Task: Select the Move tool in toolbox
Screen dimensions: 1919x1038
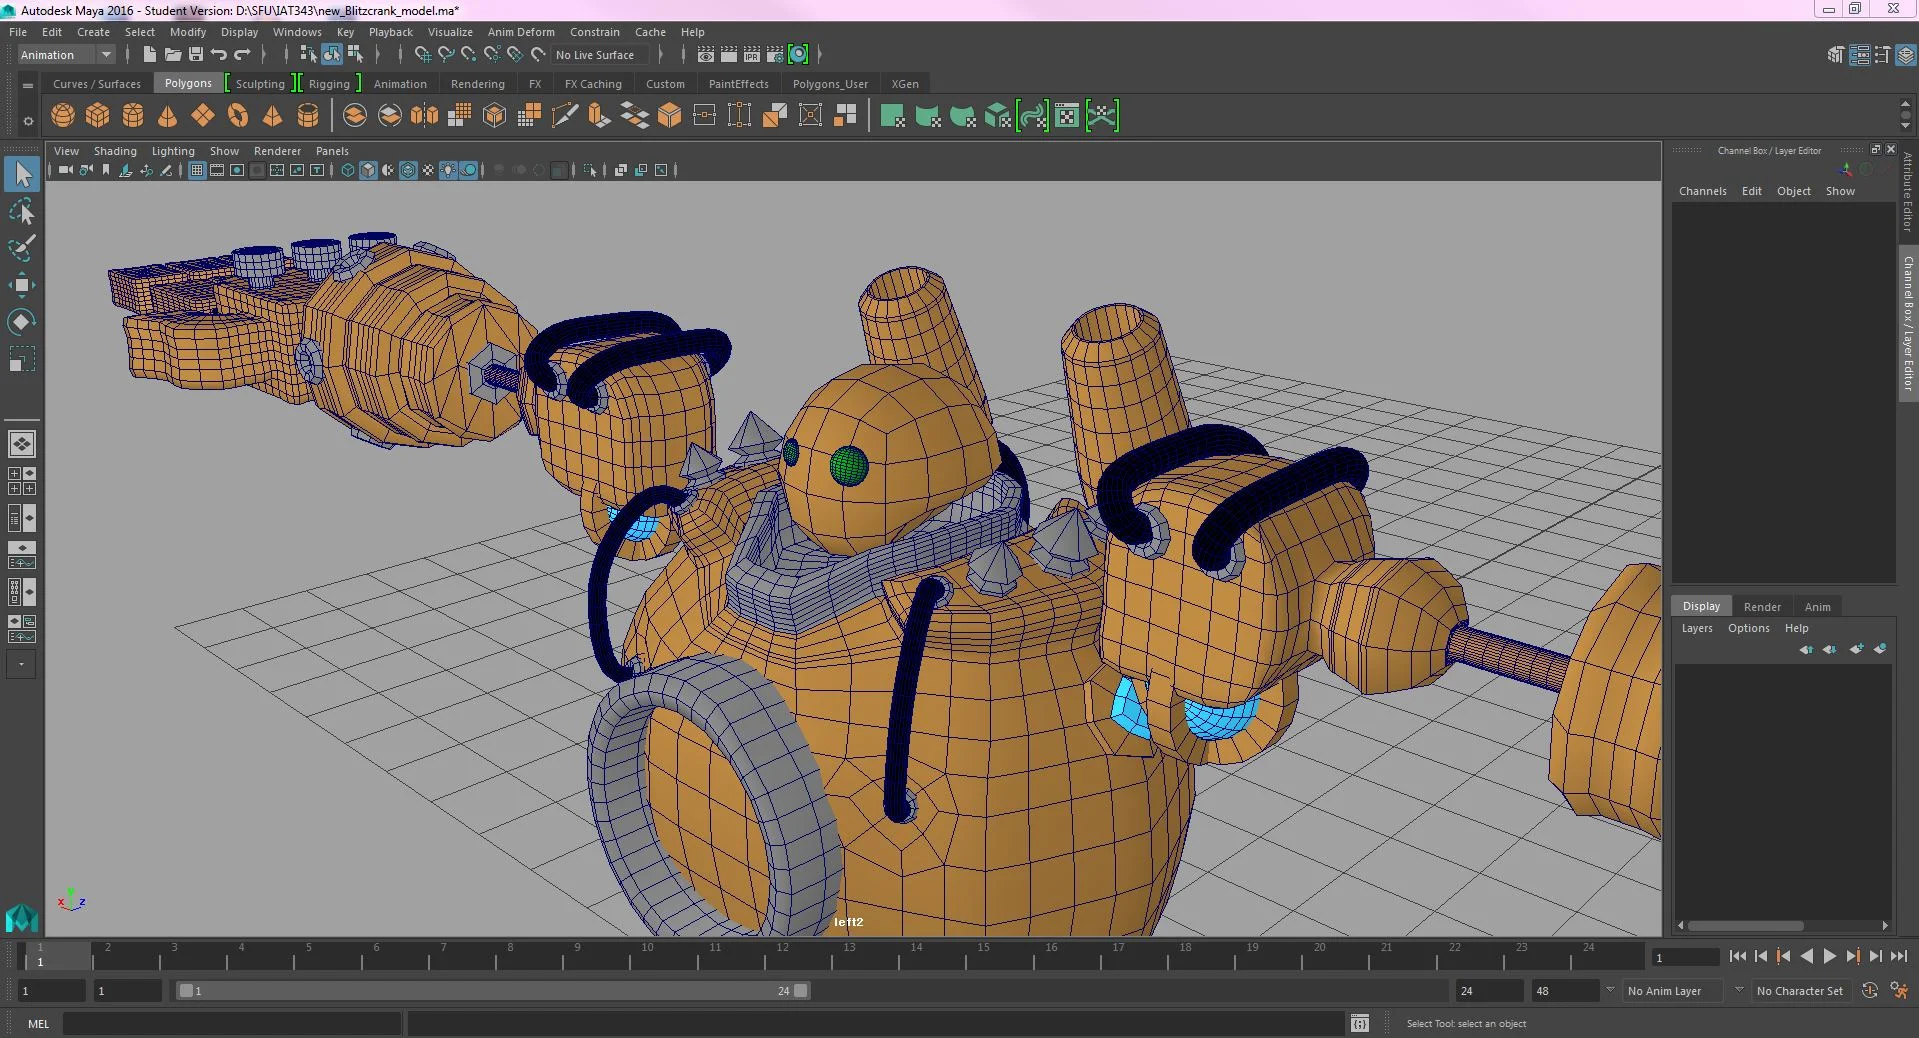Action: (x=22, y=285)
